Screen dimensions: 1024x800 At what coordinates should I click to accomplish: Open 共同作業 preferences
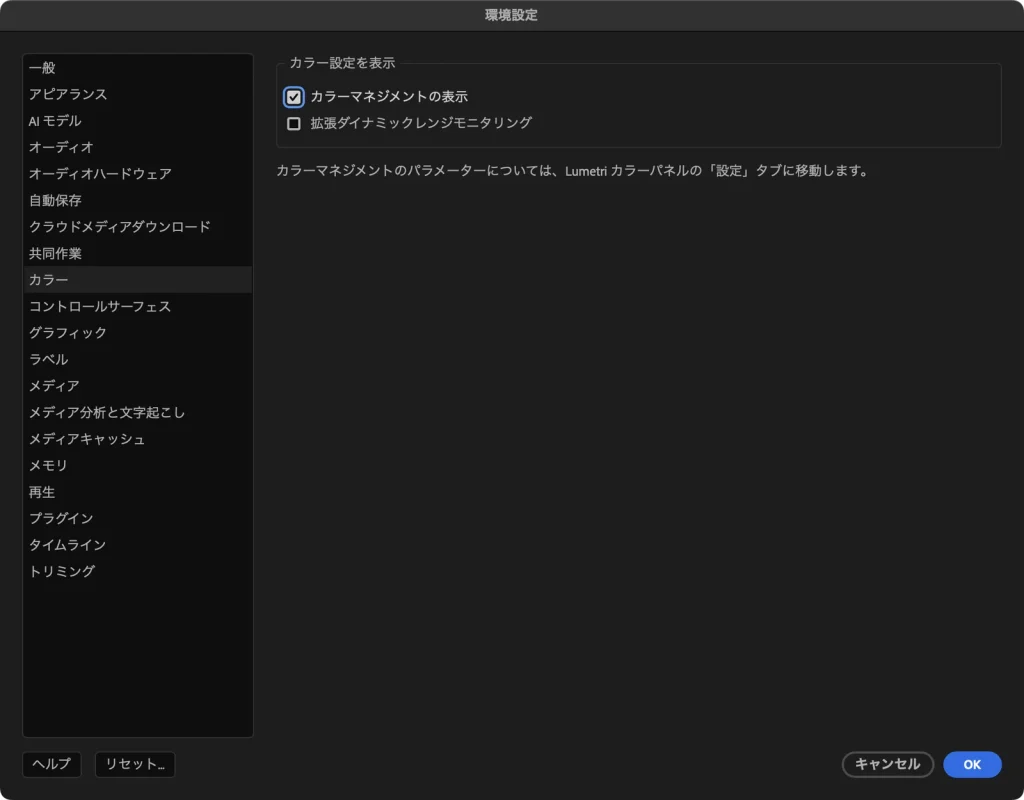[x=137, y=253]
